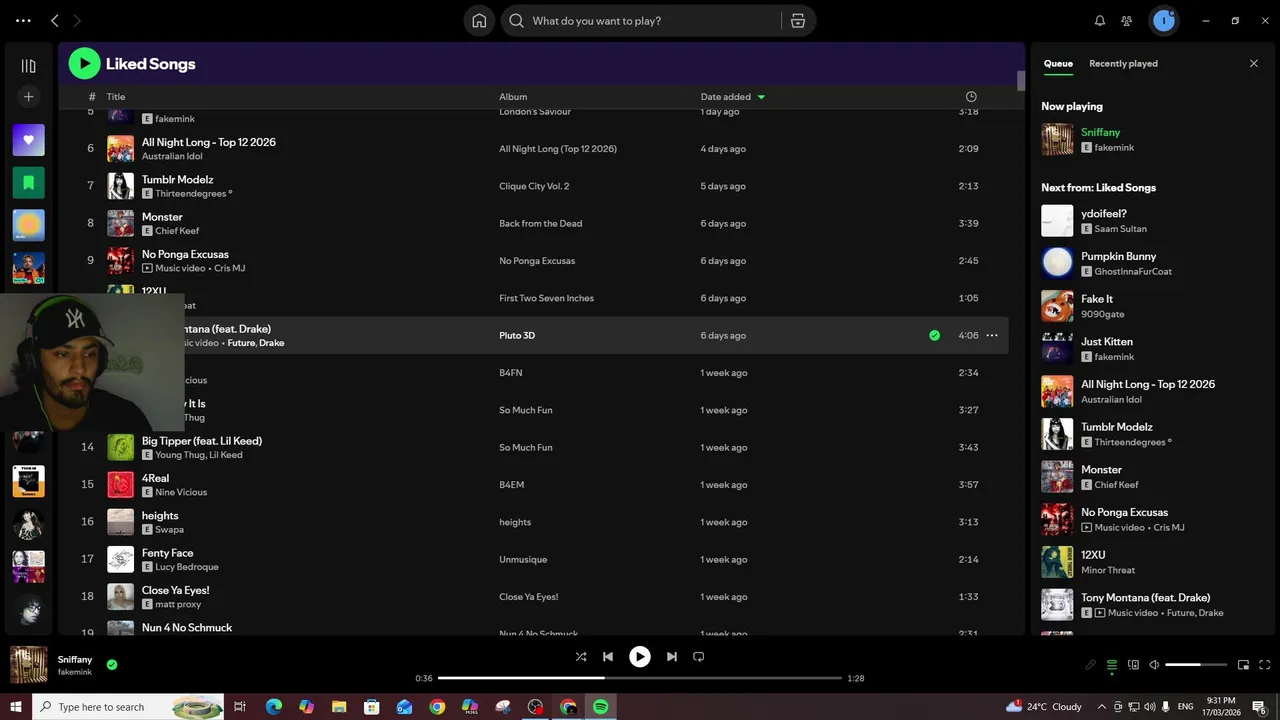Create a playlist with the plus button
The image size is (1280, 720).
pyautogui.click(x=28, y=97)
